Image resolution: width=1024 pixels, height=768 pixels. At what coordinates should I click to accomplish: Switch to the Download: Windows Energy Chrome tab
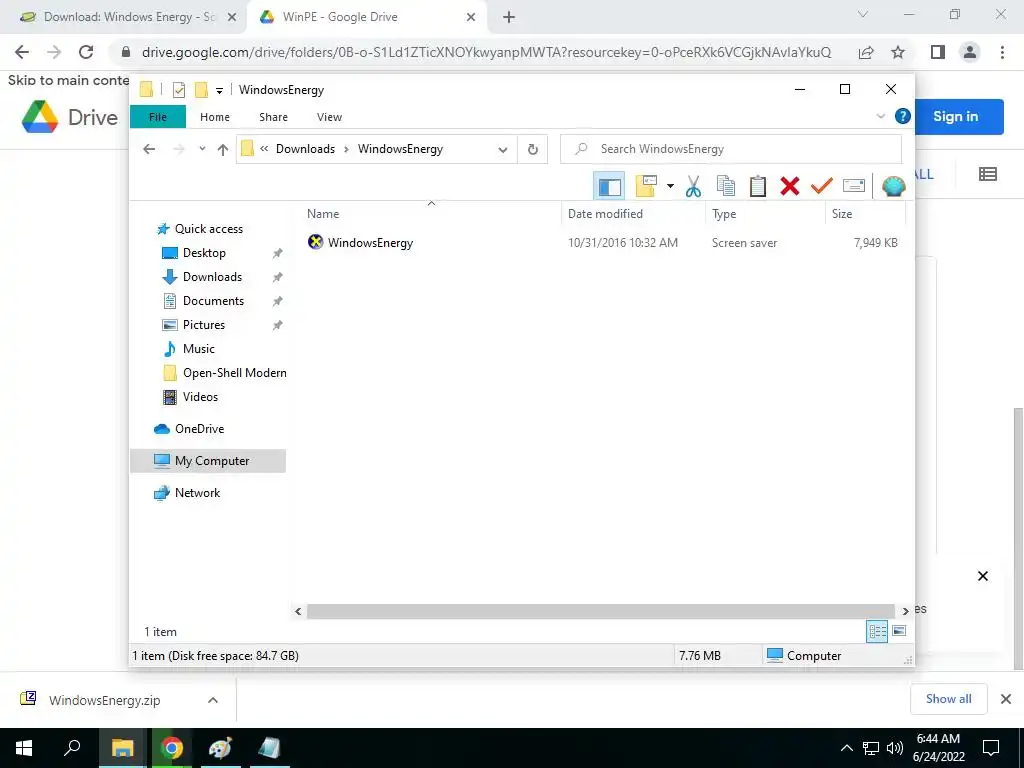[x=128, y=17]
